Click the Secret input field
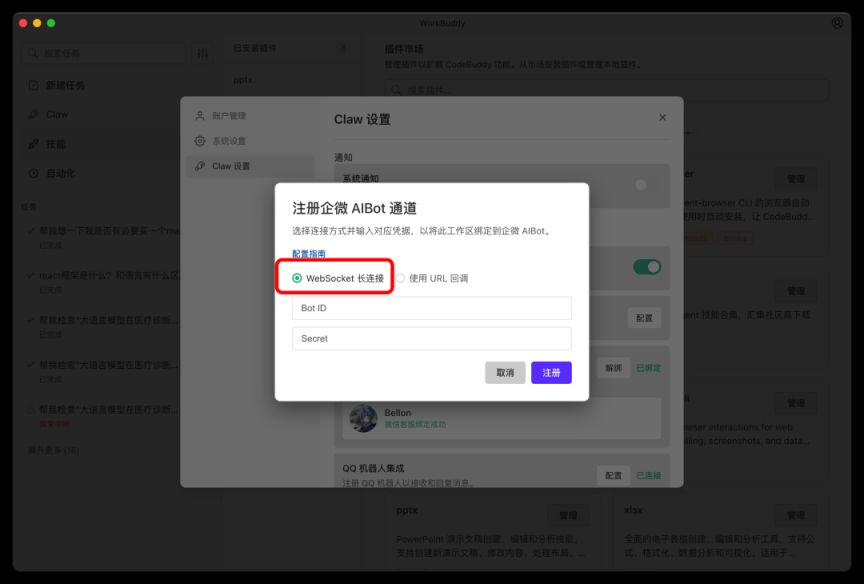This screenshot has width=864, height=584. pos(431,338)
